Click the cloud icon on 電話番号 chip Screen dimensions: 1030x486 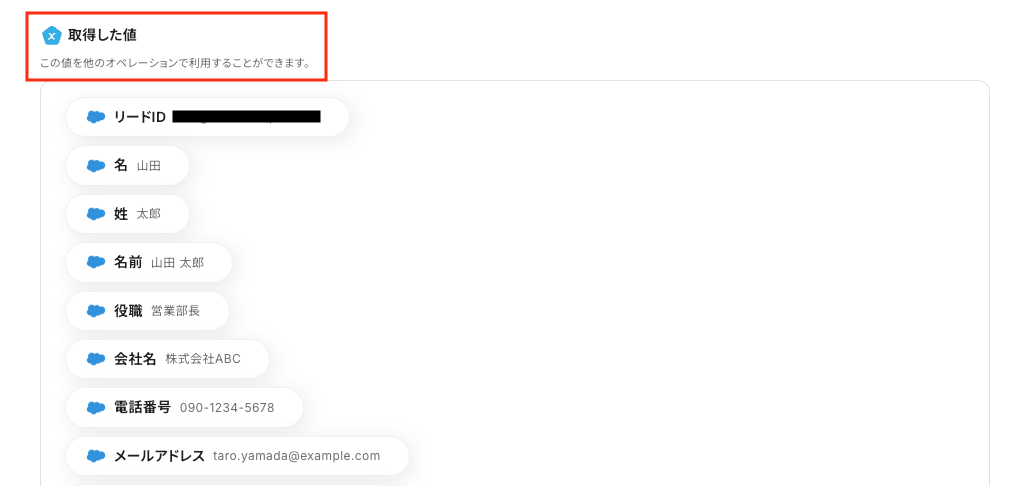click(96, 407)
